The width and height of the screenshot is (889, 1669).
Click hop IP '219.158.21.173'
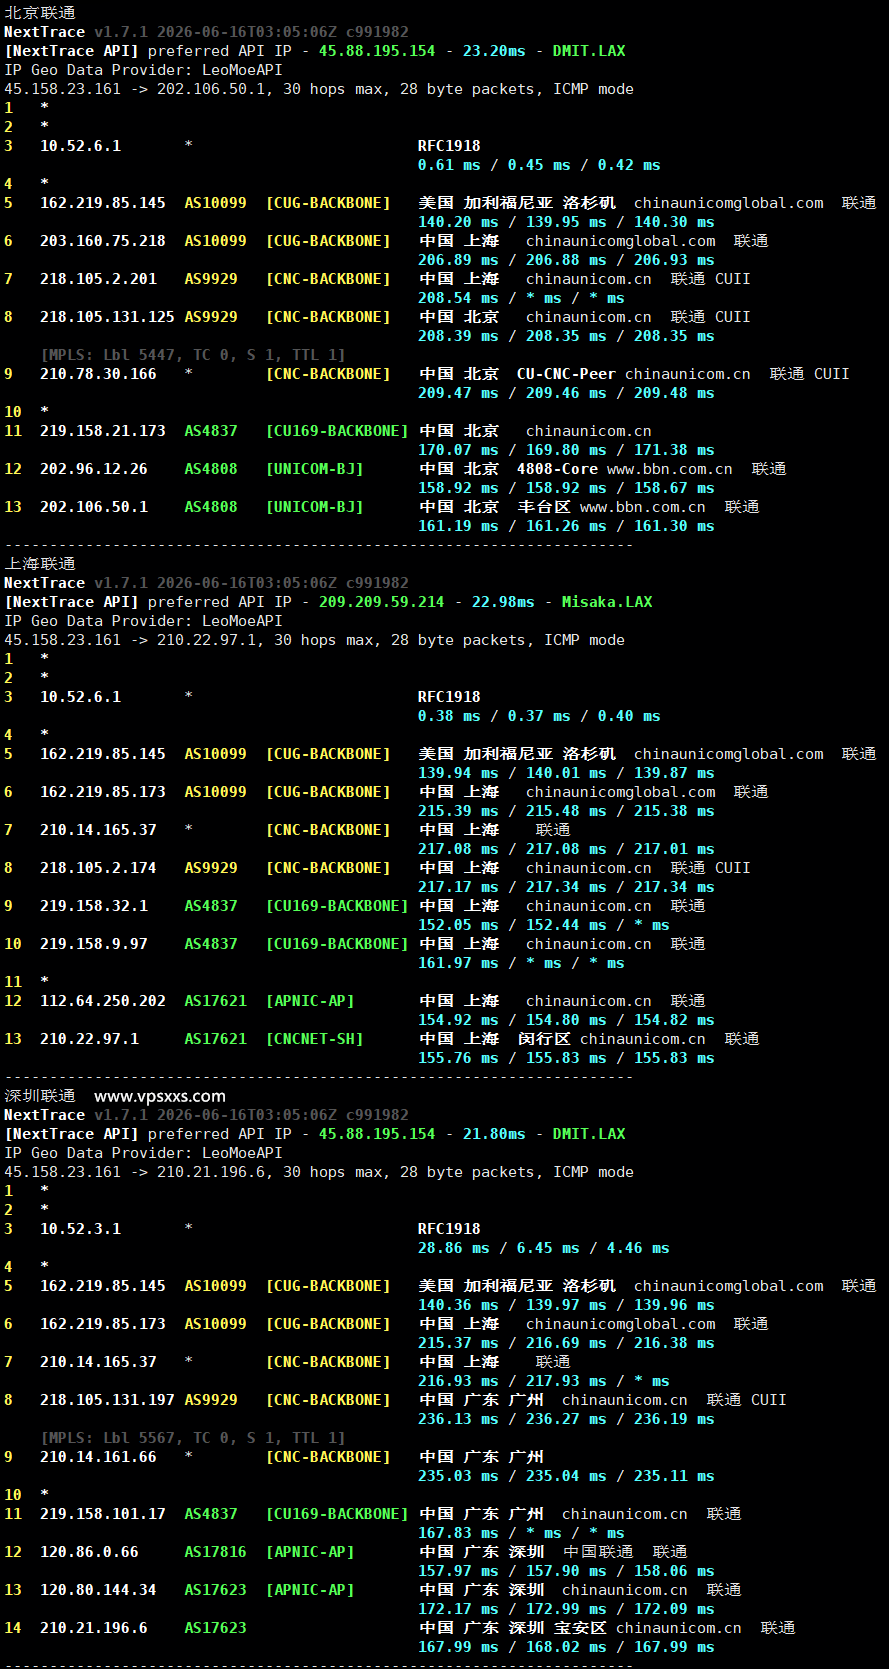(x=103, y=431)
